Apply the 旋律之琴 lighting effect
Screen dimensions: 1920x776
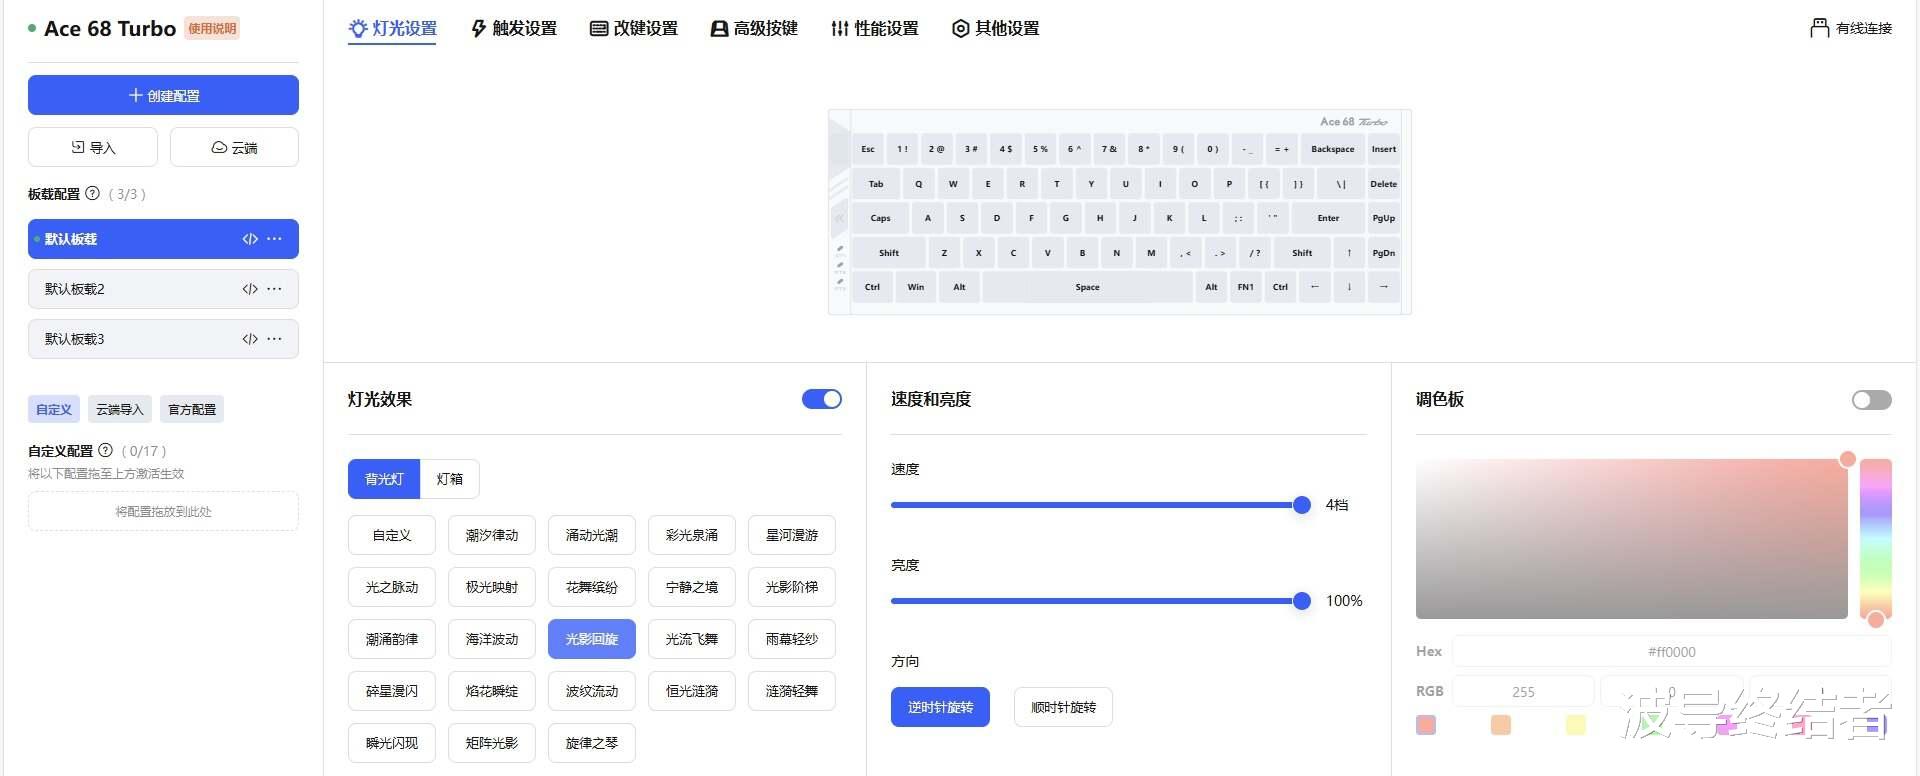[x=592, y=743]
